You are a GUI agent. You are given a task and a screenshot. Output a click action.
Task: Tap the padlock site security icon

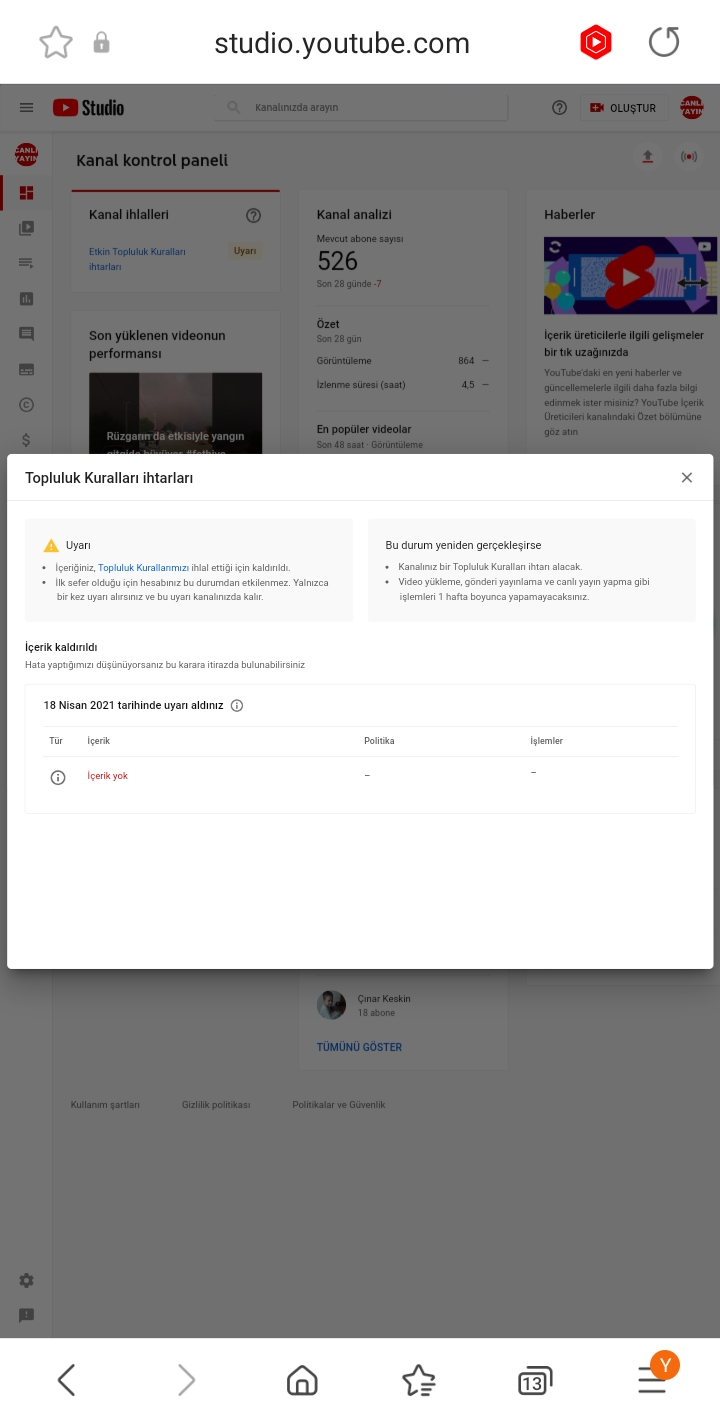tap(101, 42)
